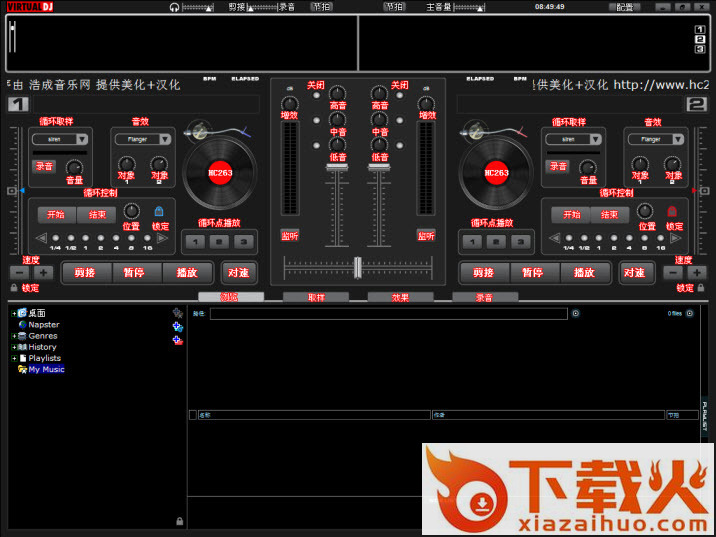Select deck 1 loop length 1/4 dot

point(56,238)
